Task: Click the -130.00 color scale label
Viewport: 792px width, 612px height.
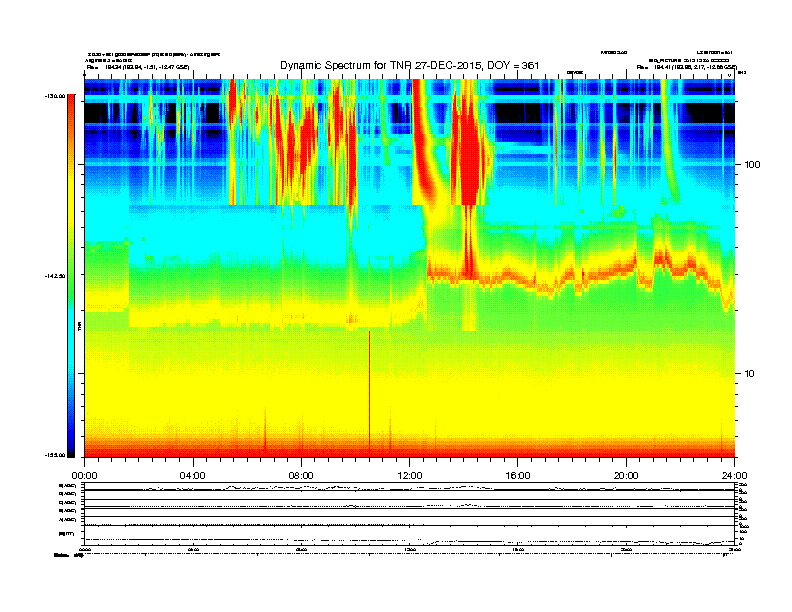Action: [x=55, y=96]
